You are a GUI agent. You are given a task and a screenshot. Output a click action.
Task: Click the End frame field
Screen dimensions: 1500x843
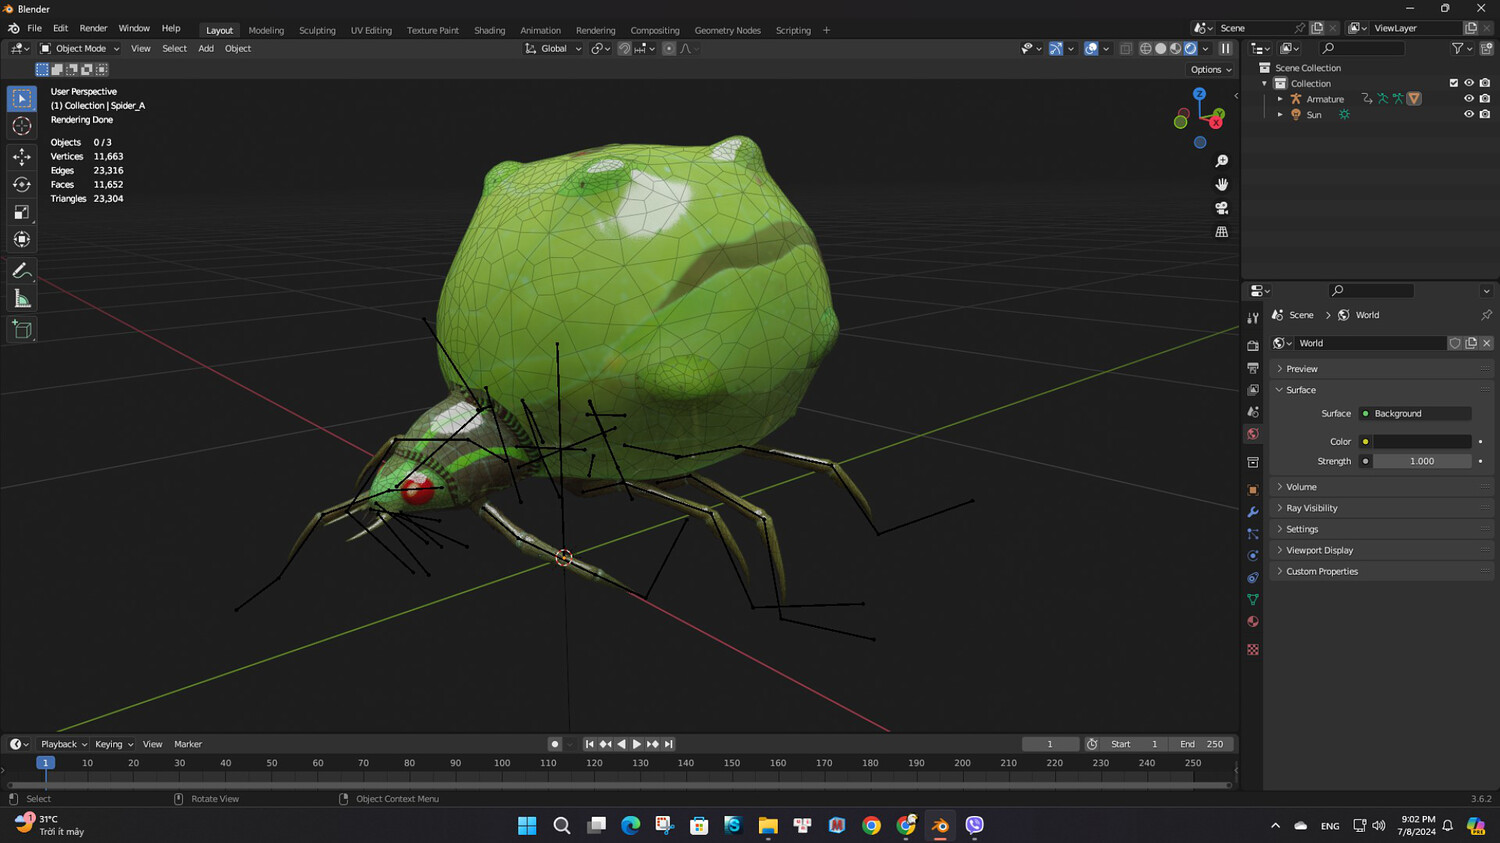tap(1201, 744)
